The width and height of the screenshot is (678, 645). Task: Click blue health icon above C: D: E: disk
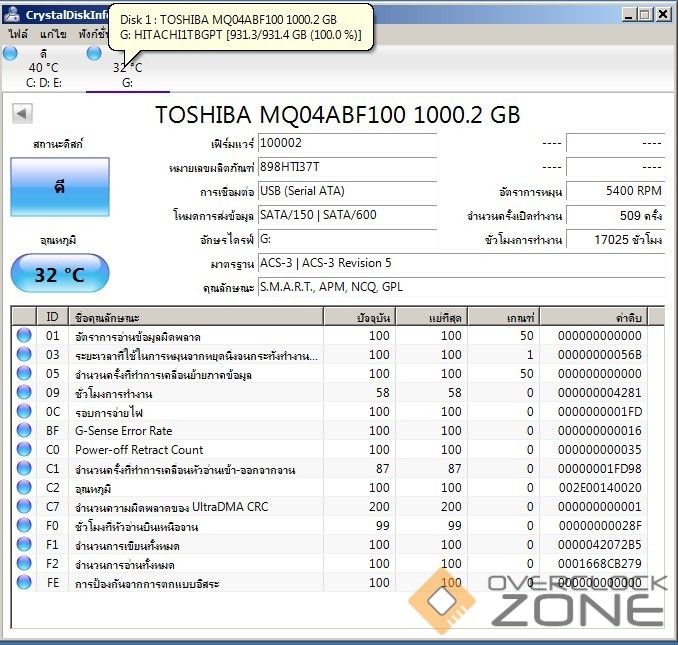click(10, 53)
